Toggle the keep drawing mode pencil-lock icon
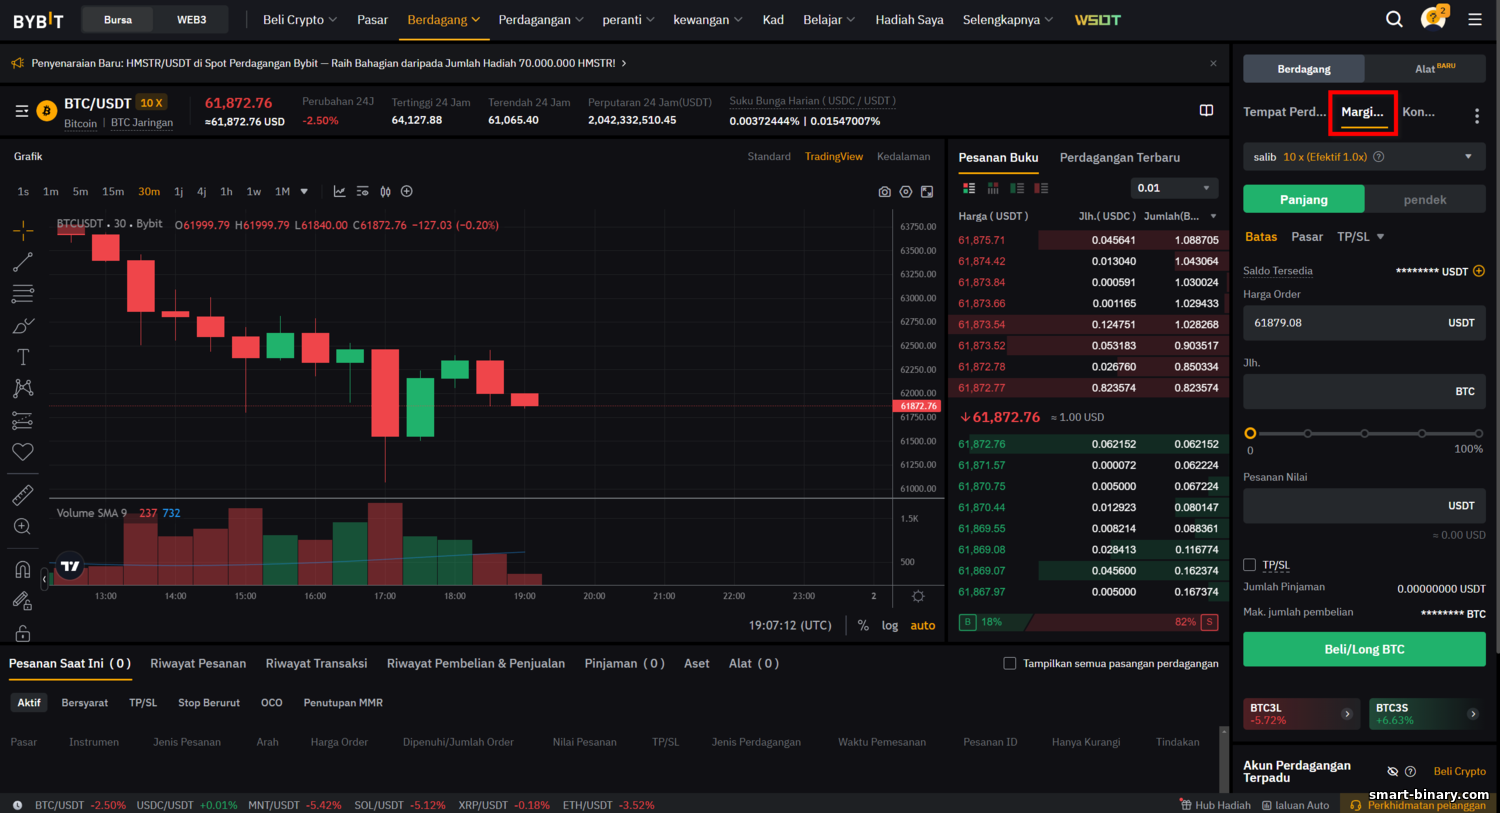Viewport: 1500px width, 813px height. [x=23, y=601]
